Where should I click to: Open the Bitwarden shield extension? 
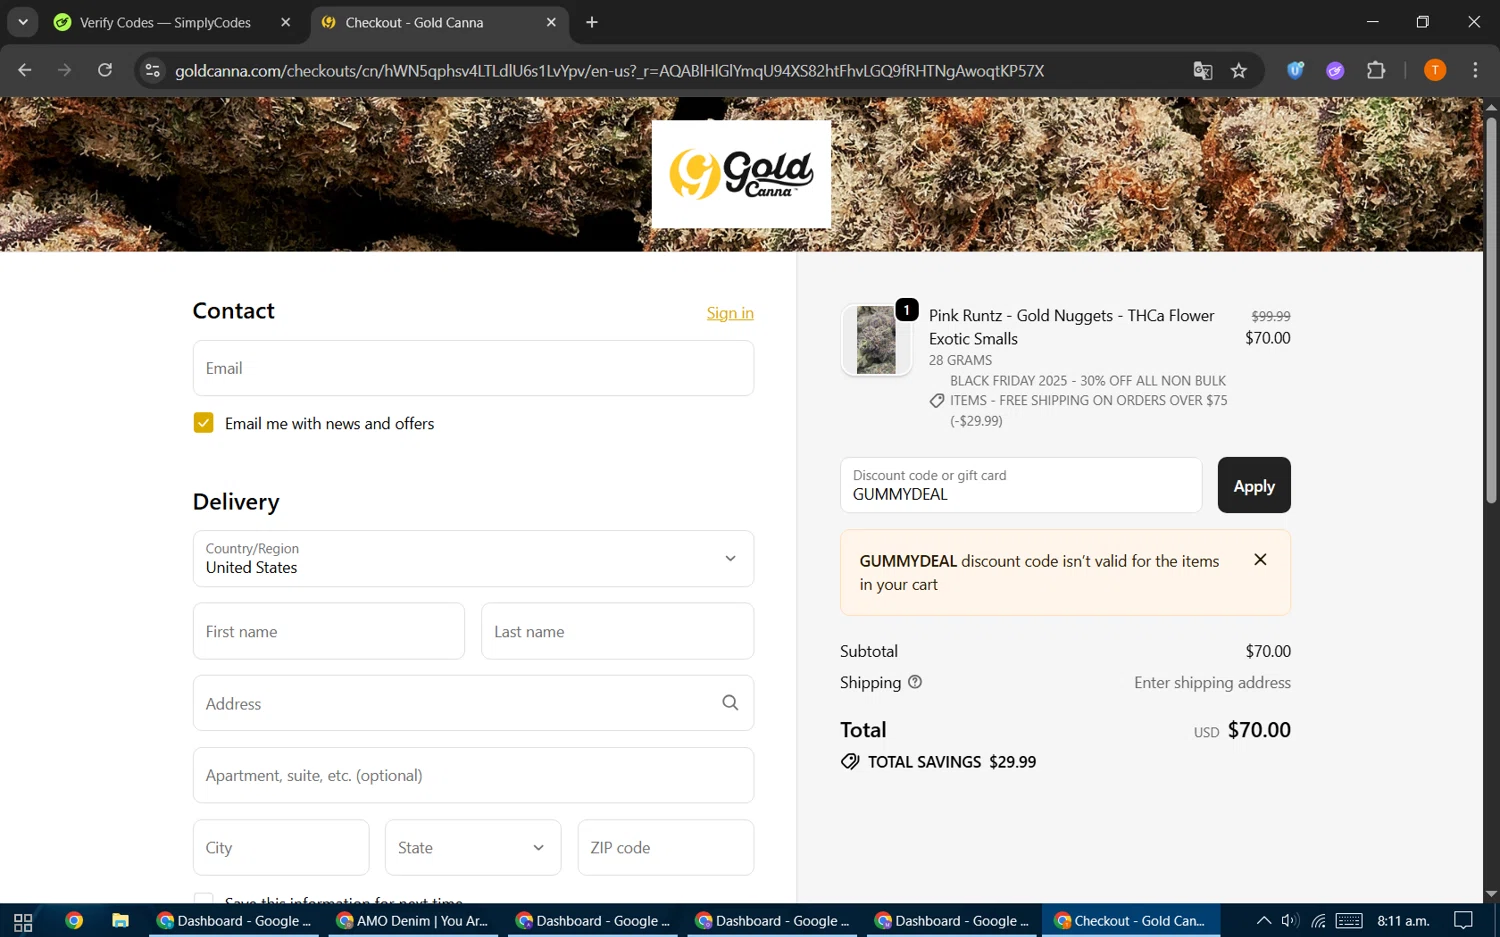(1295, 70)
